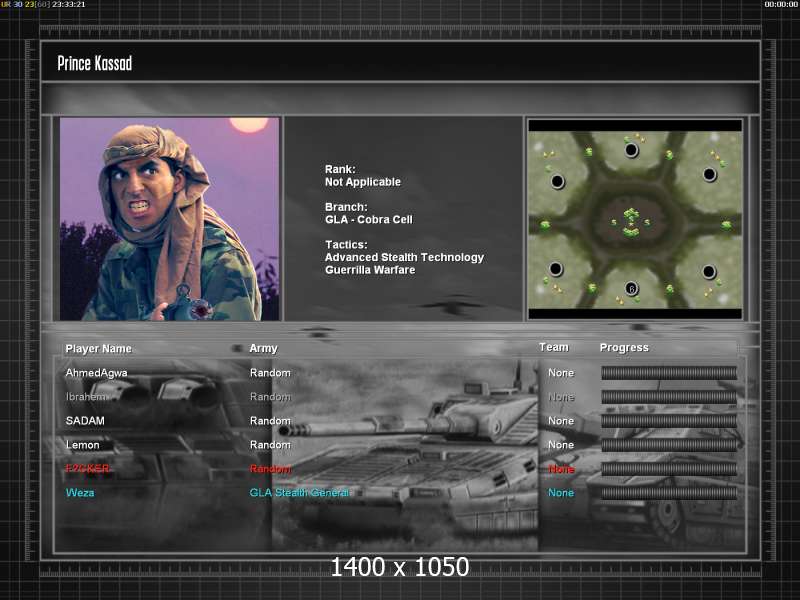800x600 pixels.
Task: Click SADAM's Random army entry
Action: (270, 421)
